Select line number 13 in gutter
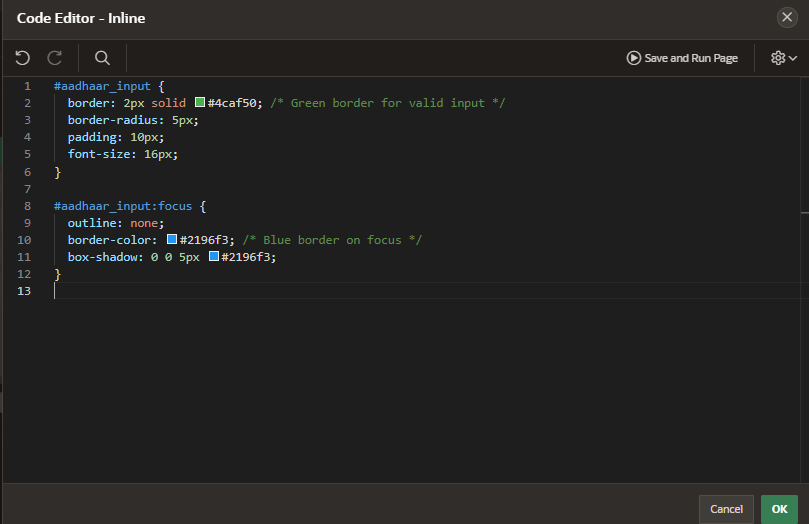This screenshot has height=524, width=809. [x=24, y=291]
